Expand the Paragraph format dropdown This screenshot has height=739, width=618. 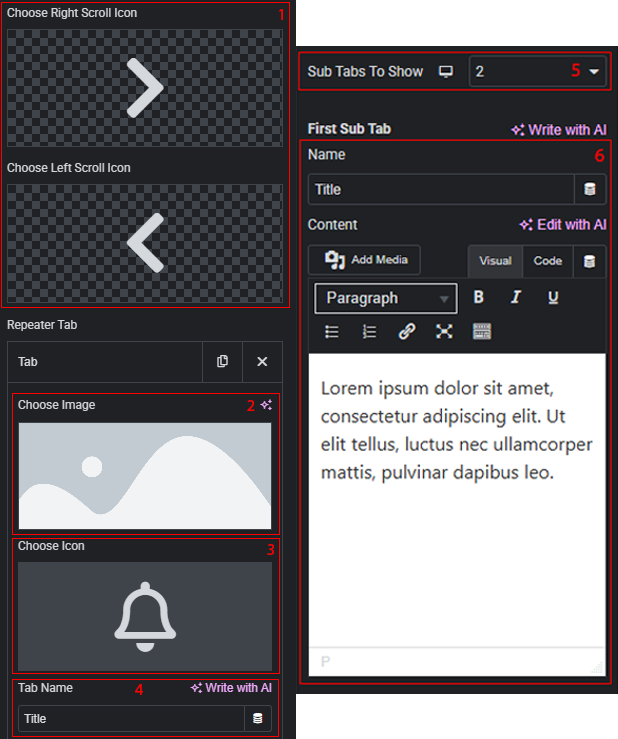point(386,298)
